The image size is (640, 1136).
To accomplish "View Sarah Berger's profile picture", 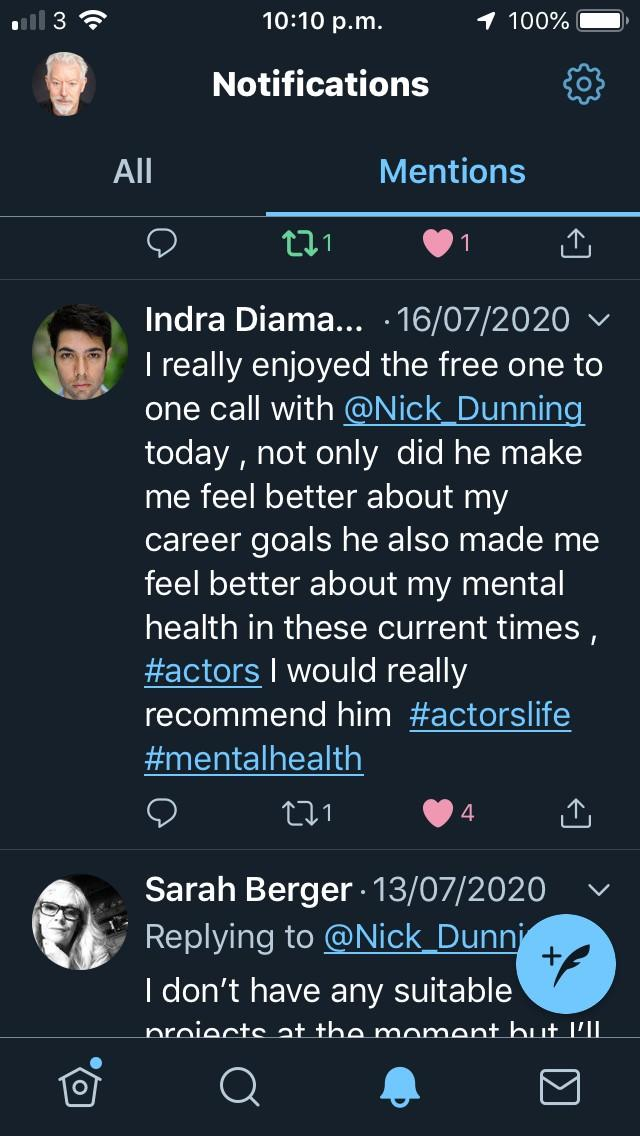I will (80, 921).
